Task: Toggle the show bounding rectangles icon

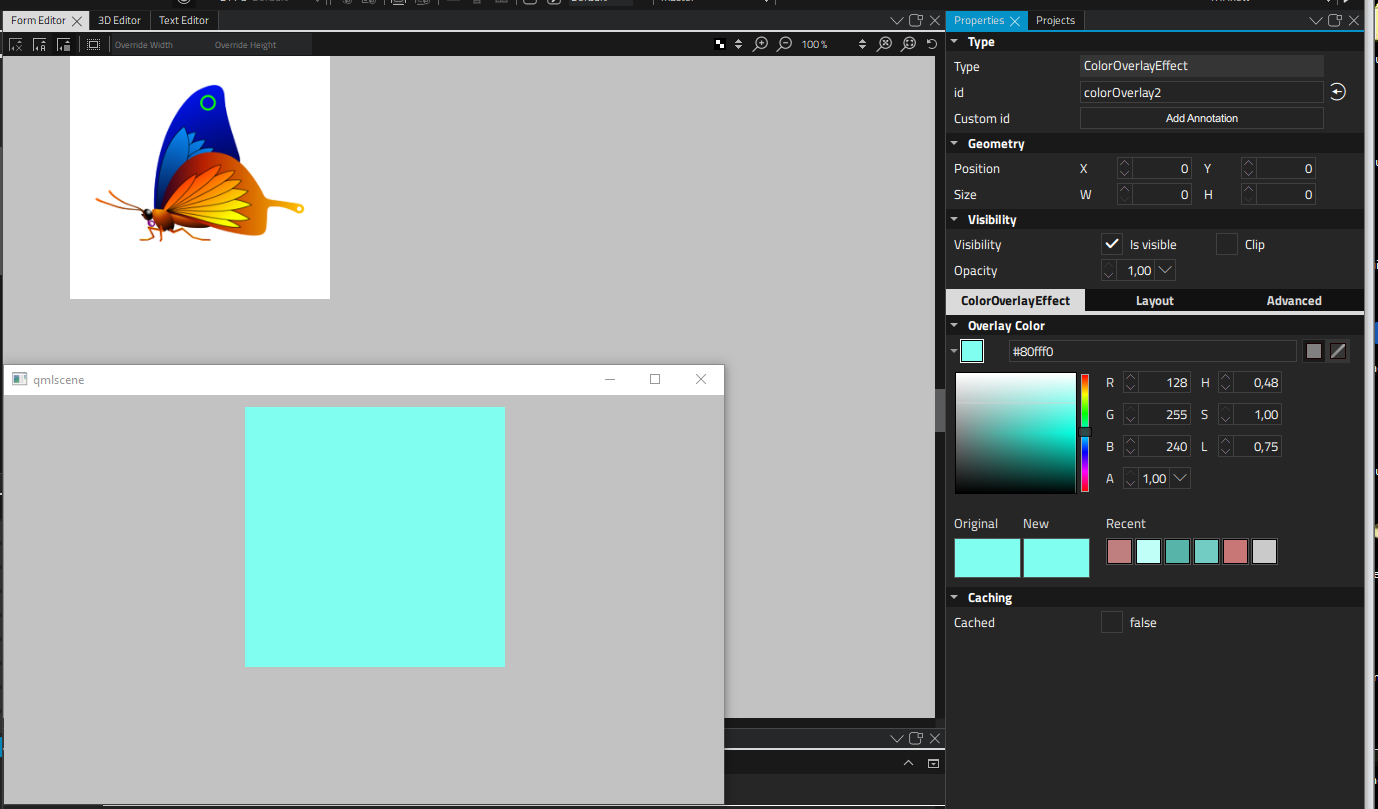Action: point(93,44)
